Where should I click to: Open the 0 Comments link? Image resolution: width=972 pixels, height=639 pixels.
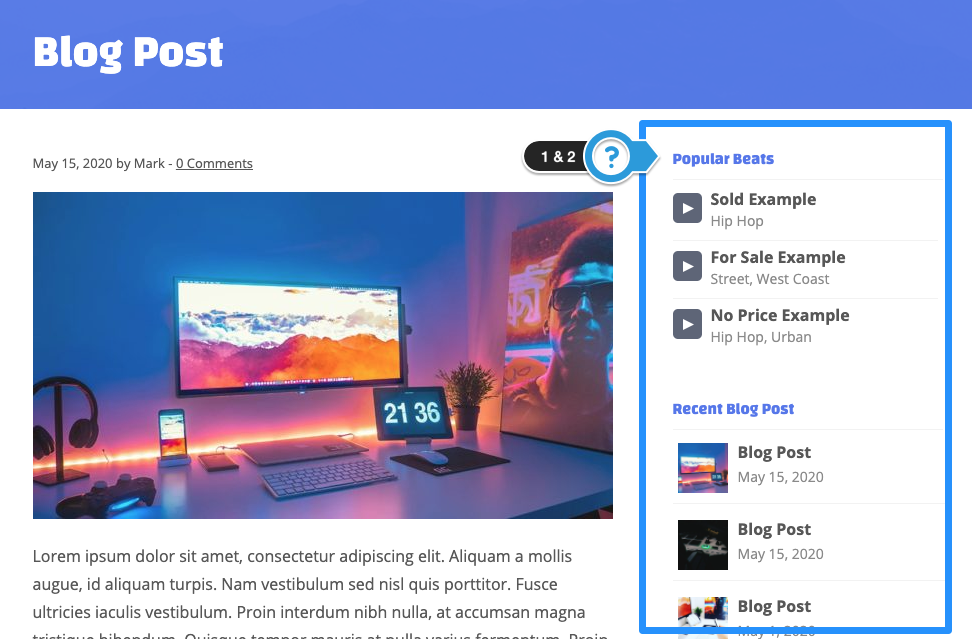point(214,164)
